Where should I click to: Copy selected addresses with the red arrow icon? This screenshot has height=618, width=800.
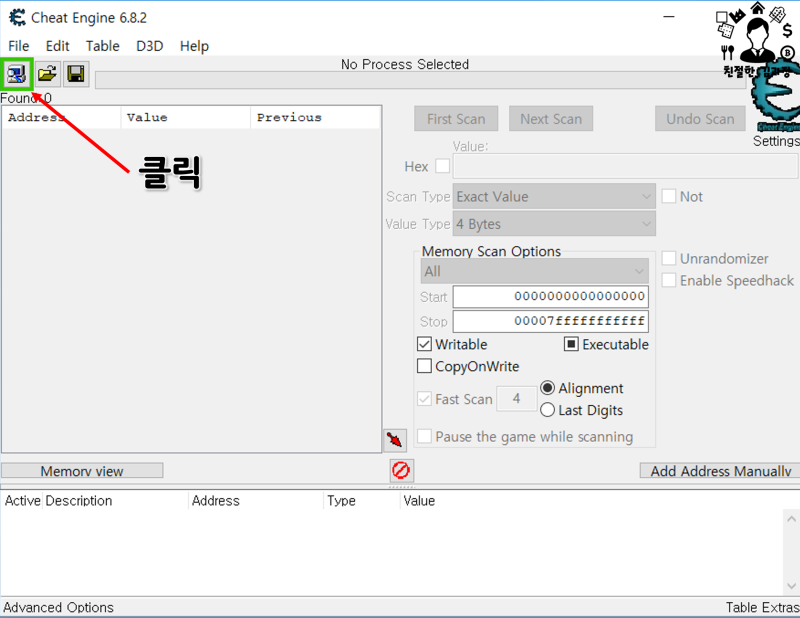coord(395,440)
